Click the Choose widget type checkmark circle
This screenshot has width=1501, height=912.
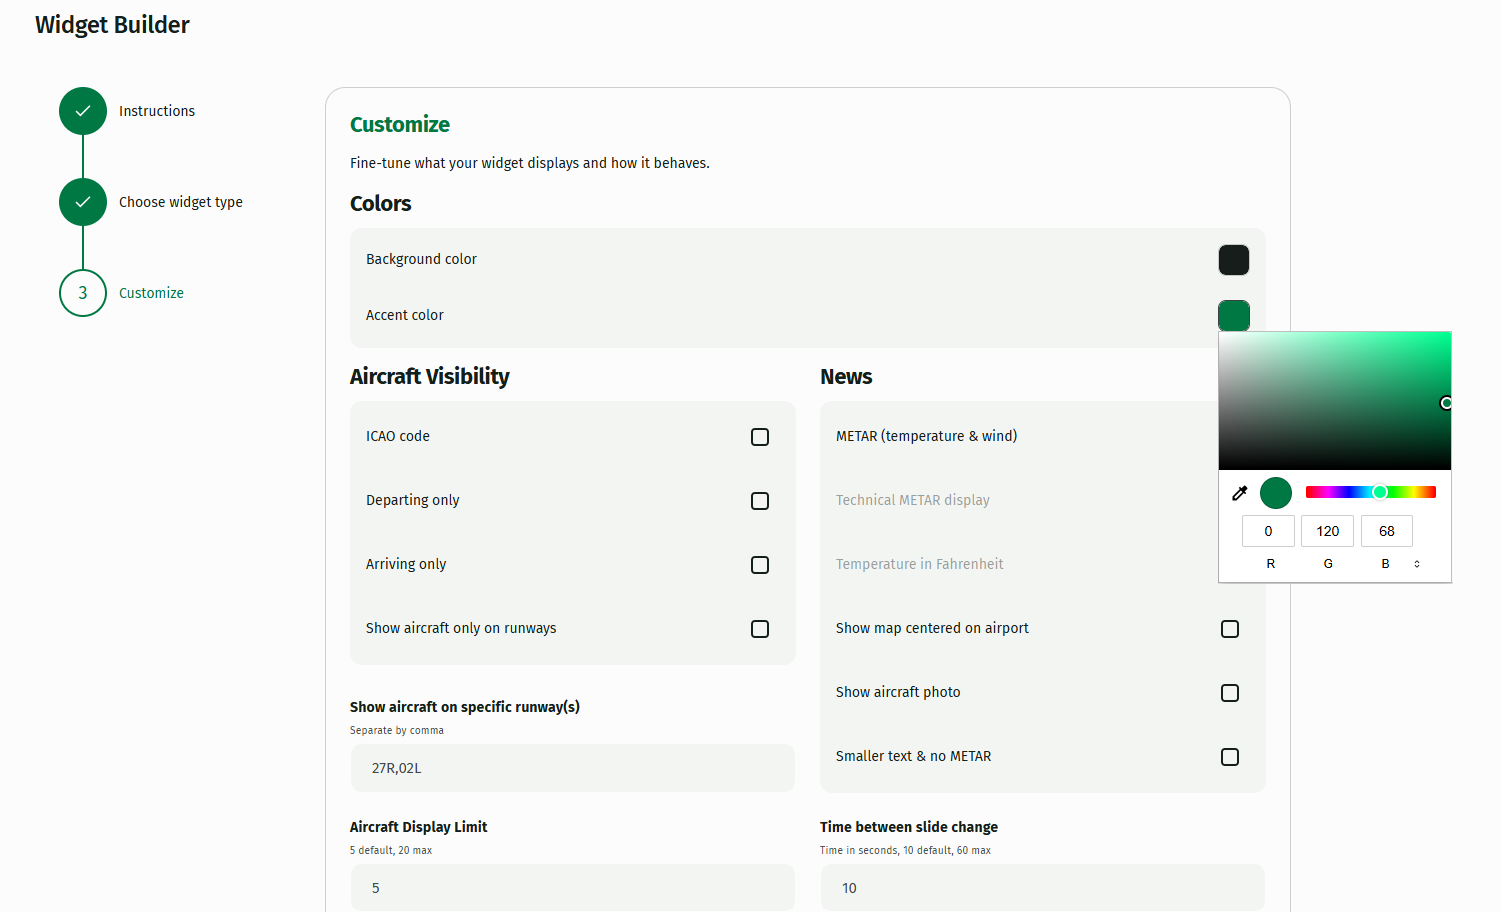coord(83,202)
